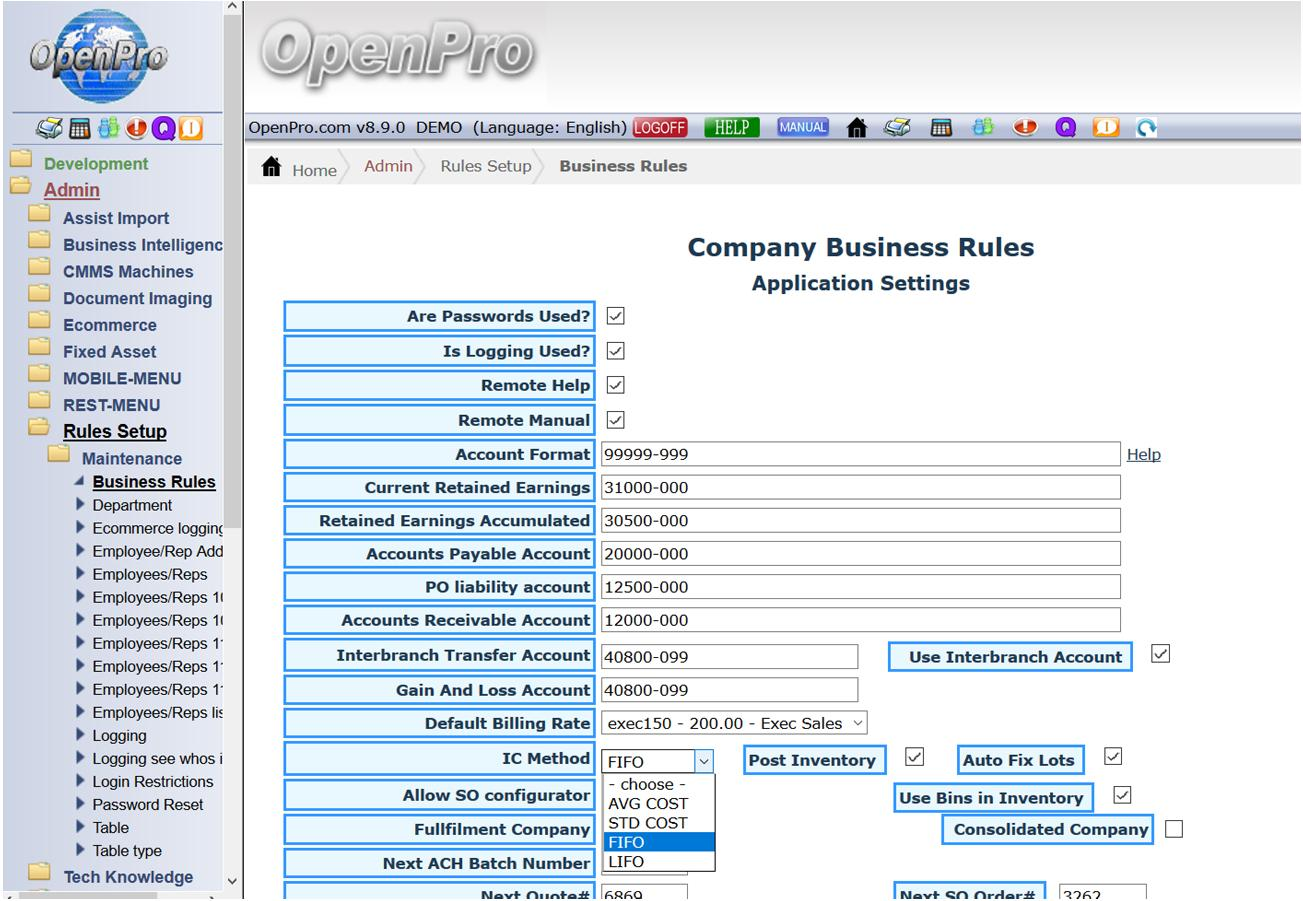Click the blue refresh arrow icon

1146,128
